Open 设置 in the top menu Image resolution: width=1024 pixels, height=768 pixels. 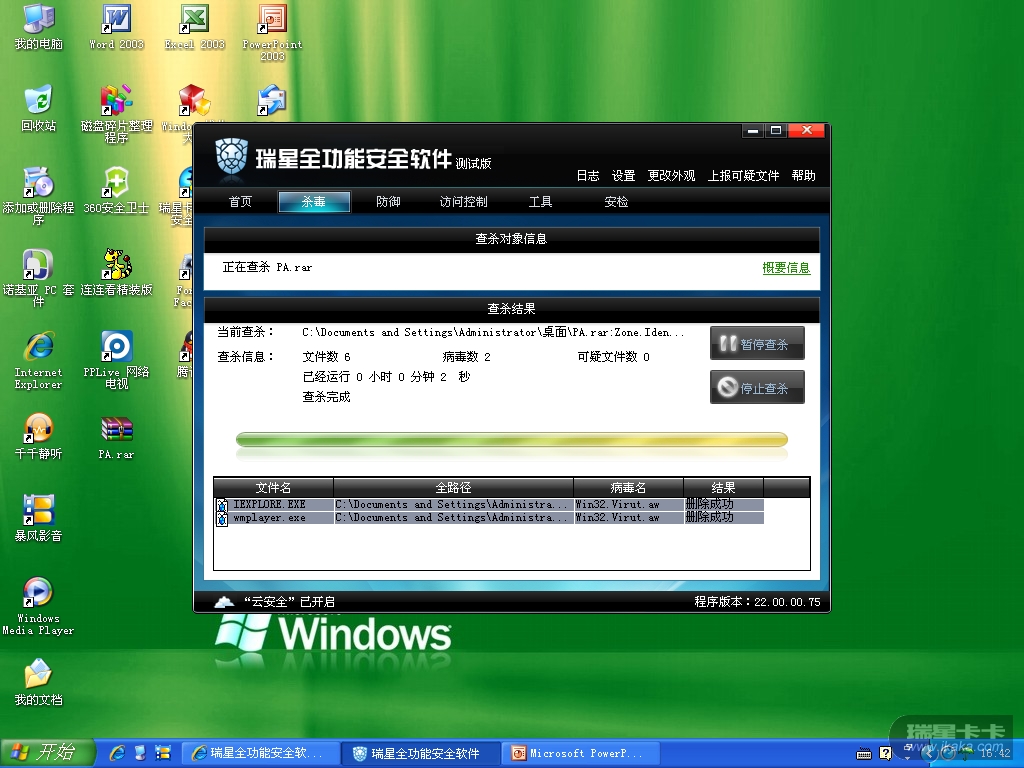(623, 176)
